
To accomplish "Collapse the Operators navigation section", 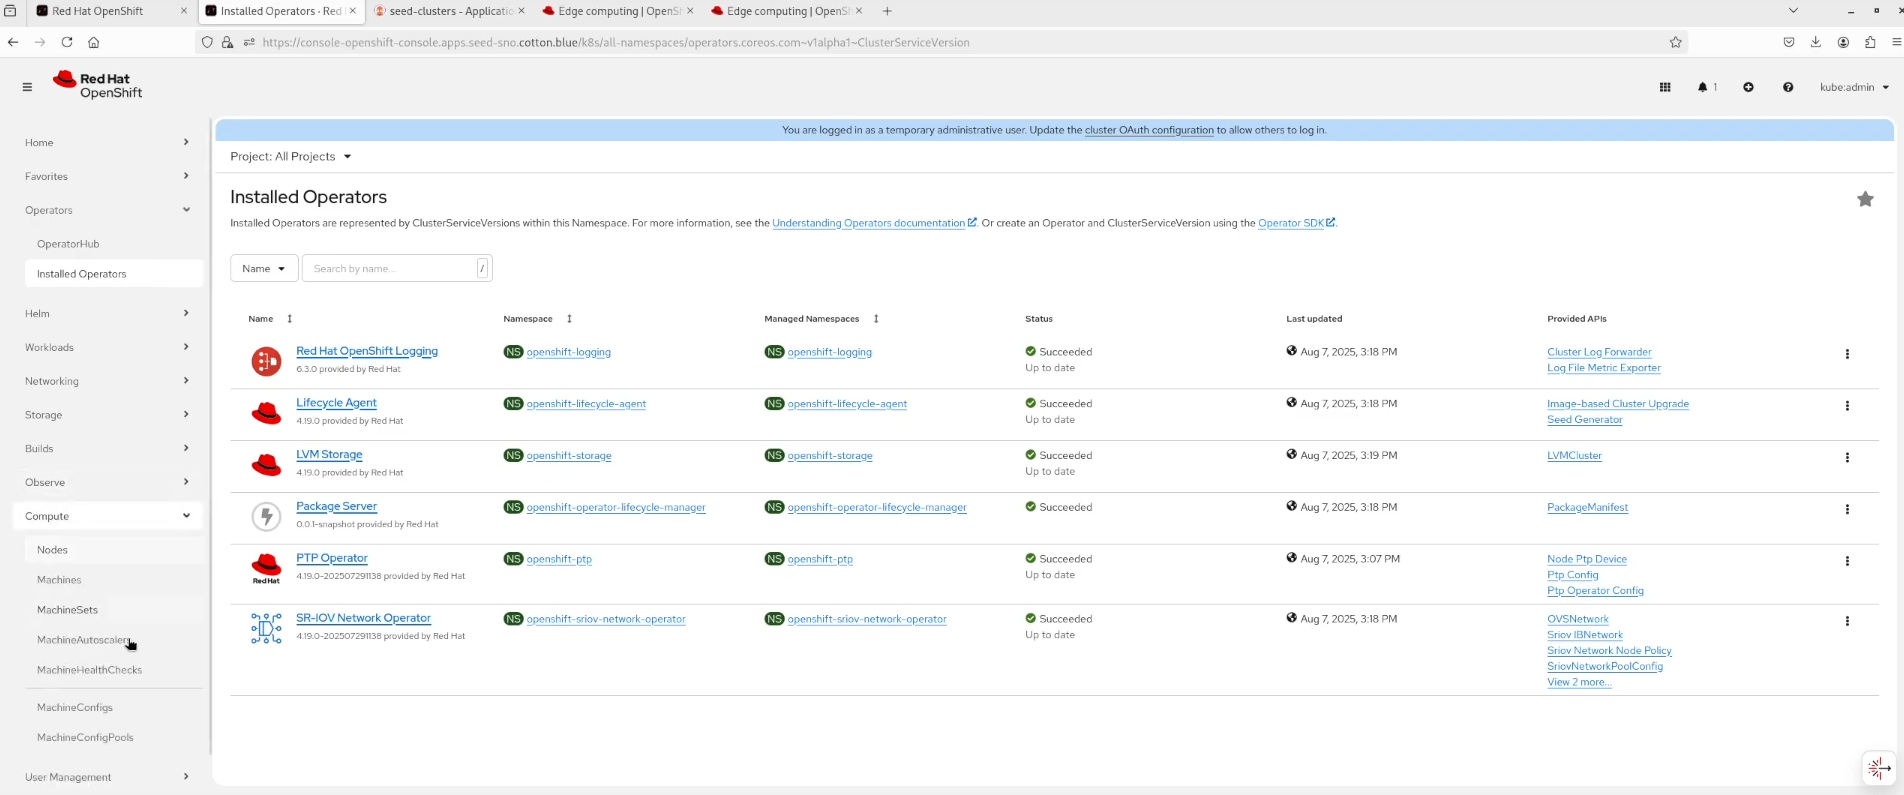I will [x=106, y=210].
